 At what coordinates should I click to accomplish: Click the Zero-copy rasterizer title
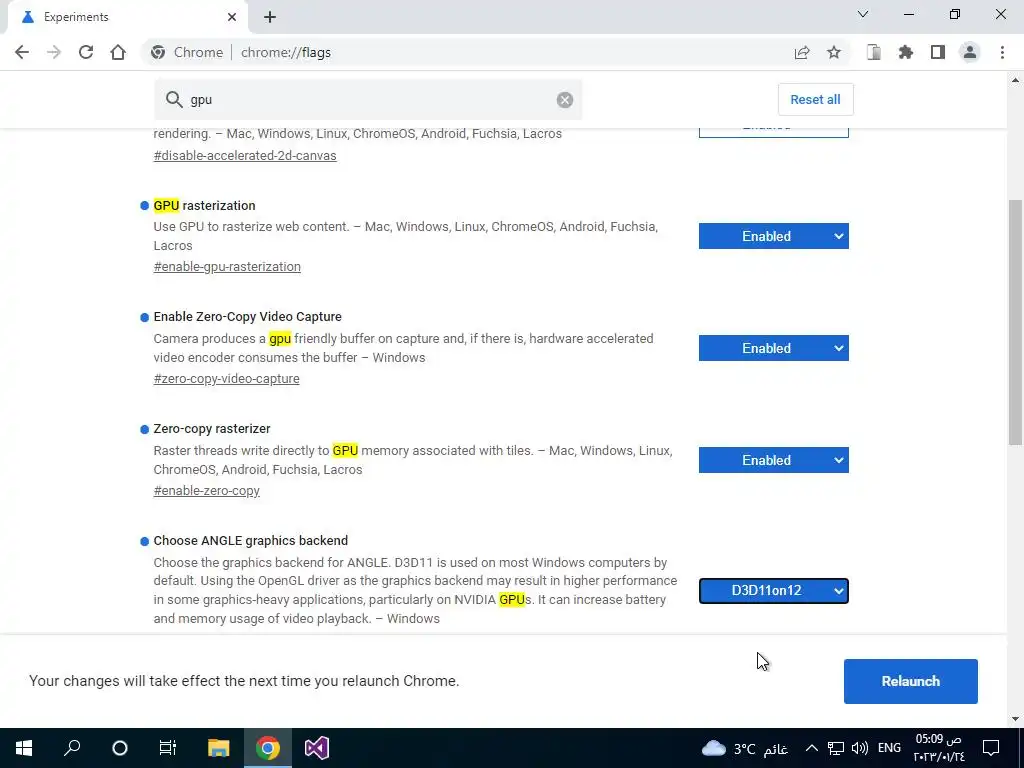[x=212, y=428]
